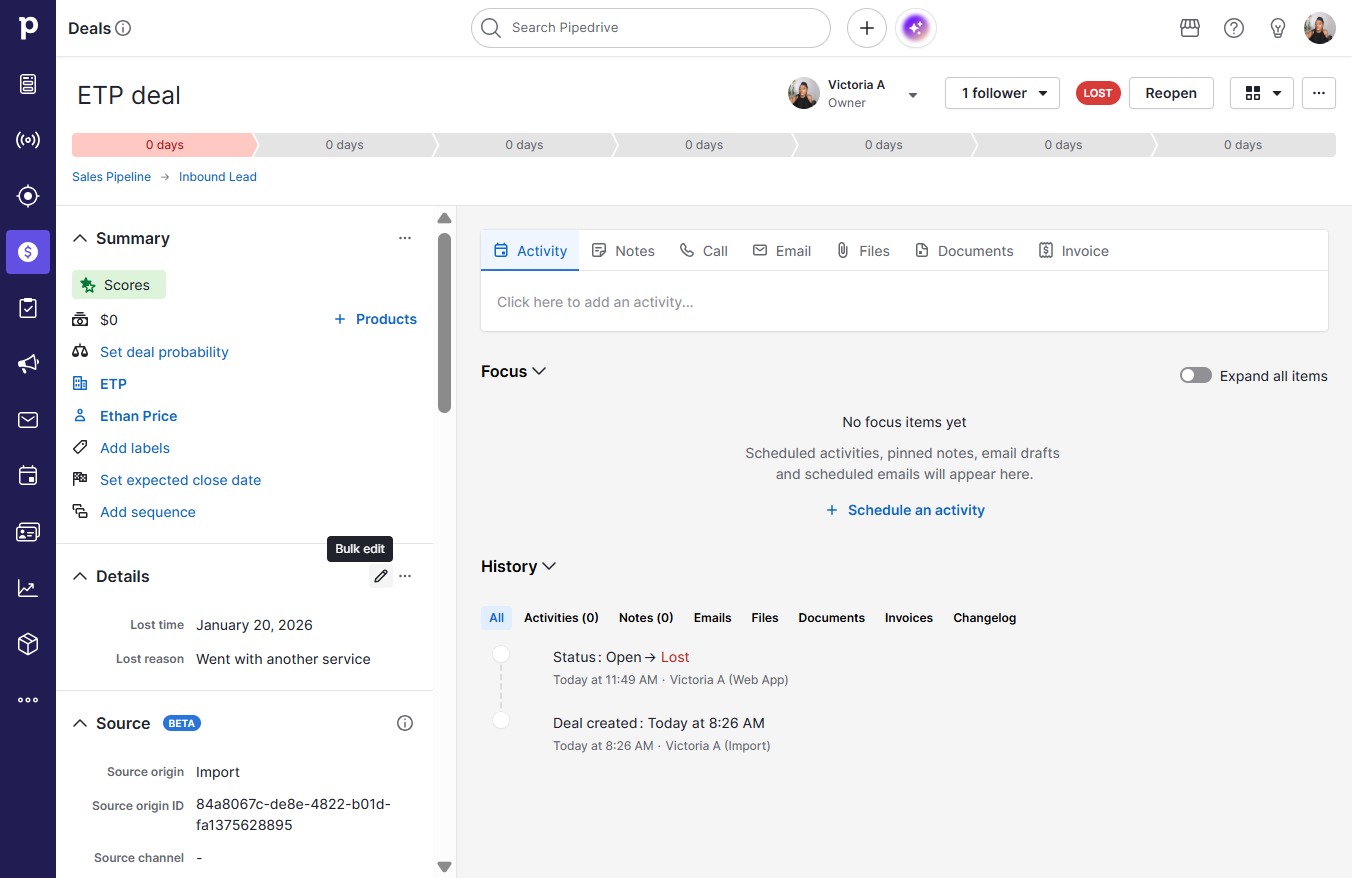Screen dimensions: 1352x878
Task: Switch to the Call tab
Action: (704, 251)
